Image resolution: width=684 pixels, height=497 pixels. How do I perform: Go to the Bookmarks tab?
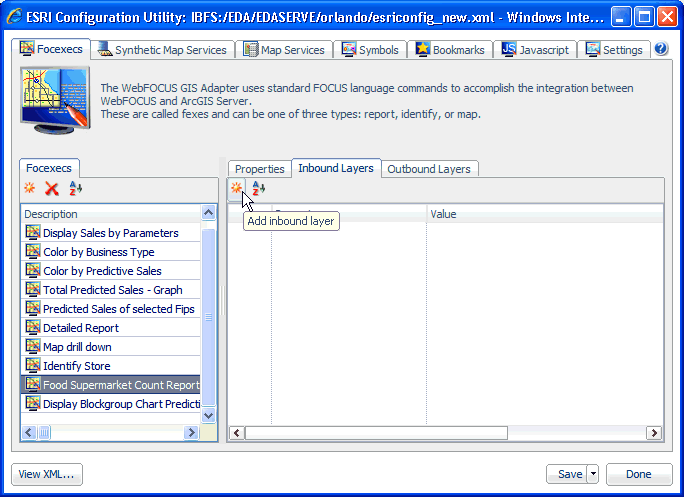click(x=450, y=50)
